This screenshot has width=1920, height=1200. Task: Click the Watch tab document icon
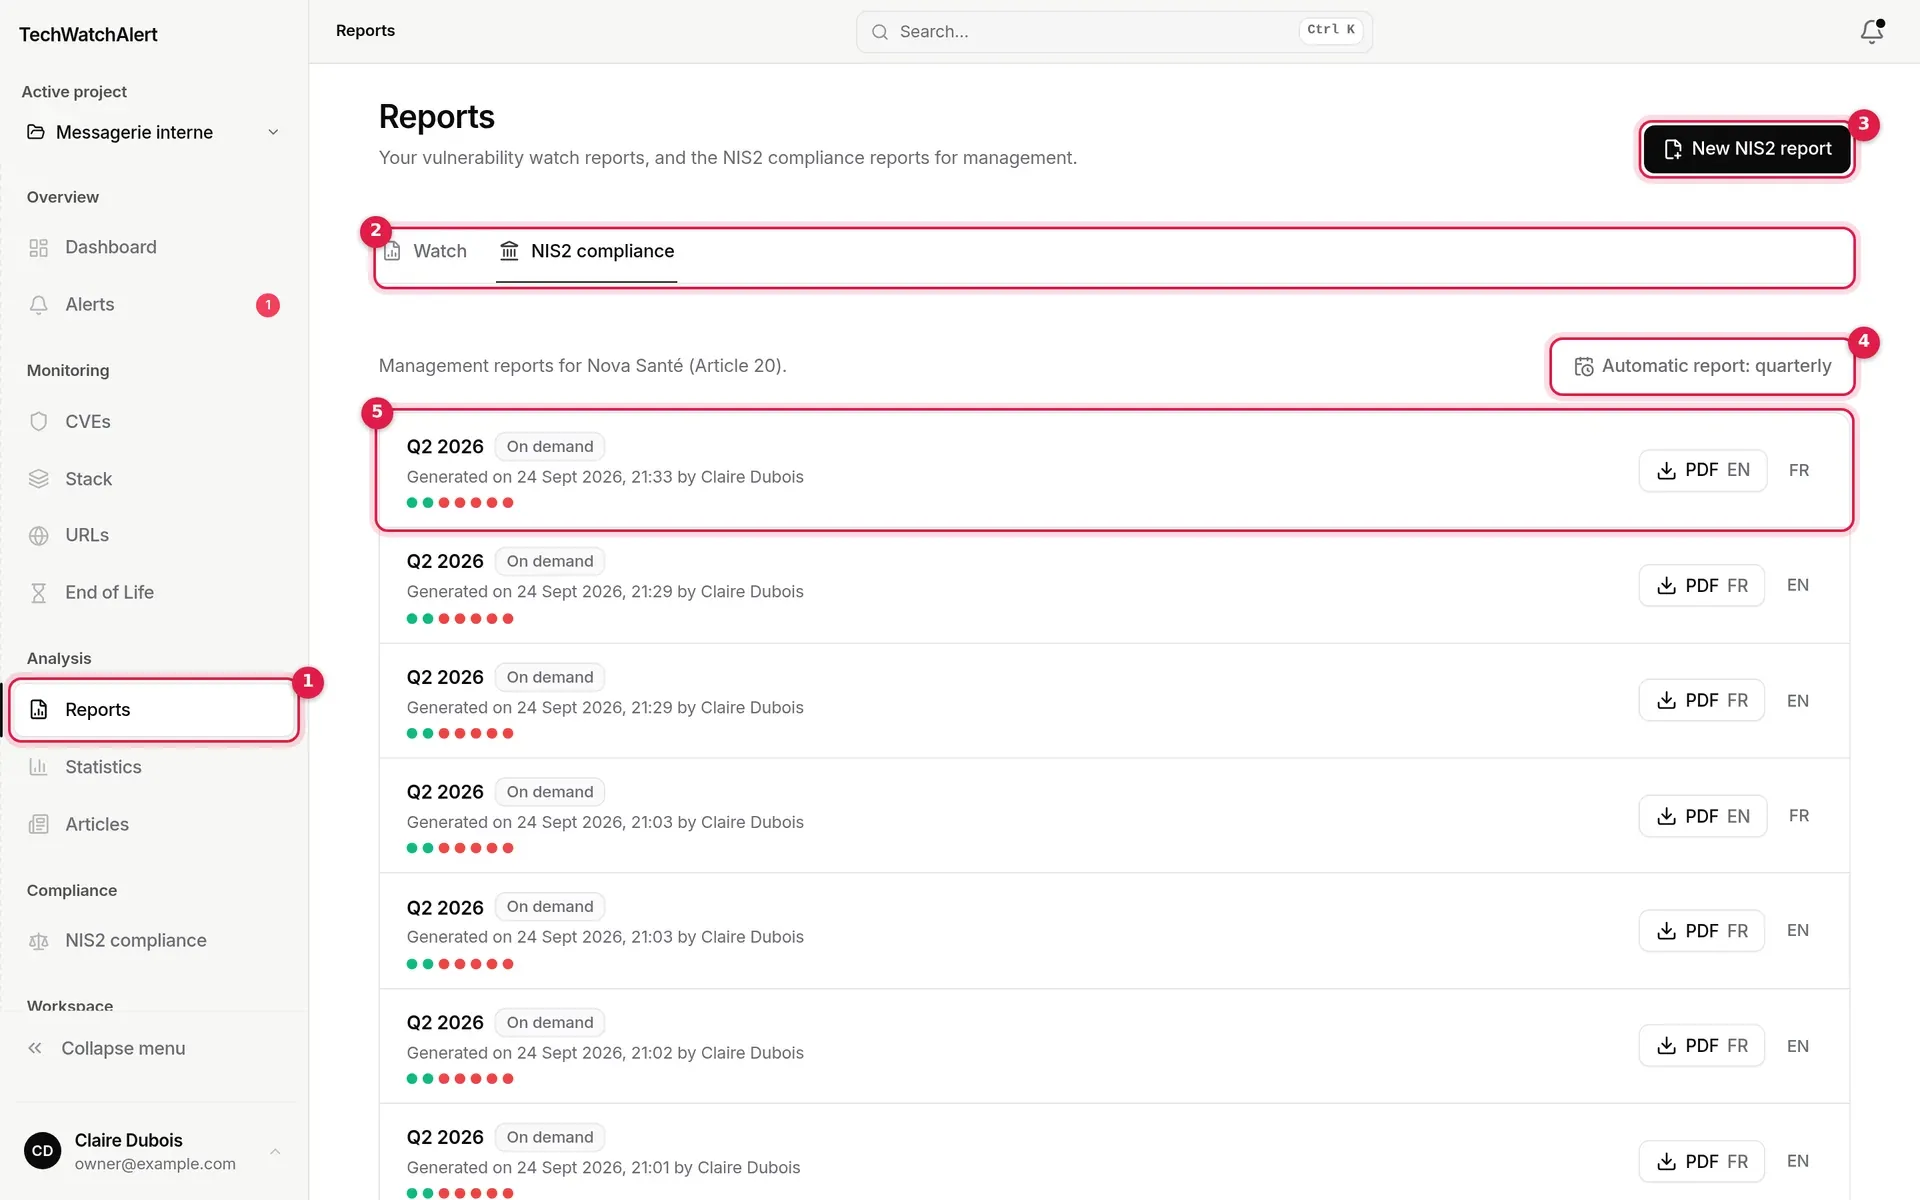393,251
